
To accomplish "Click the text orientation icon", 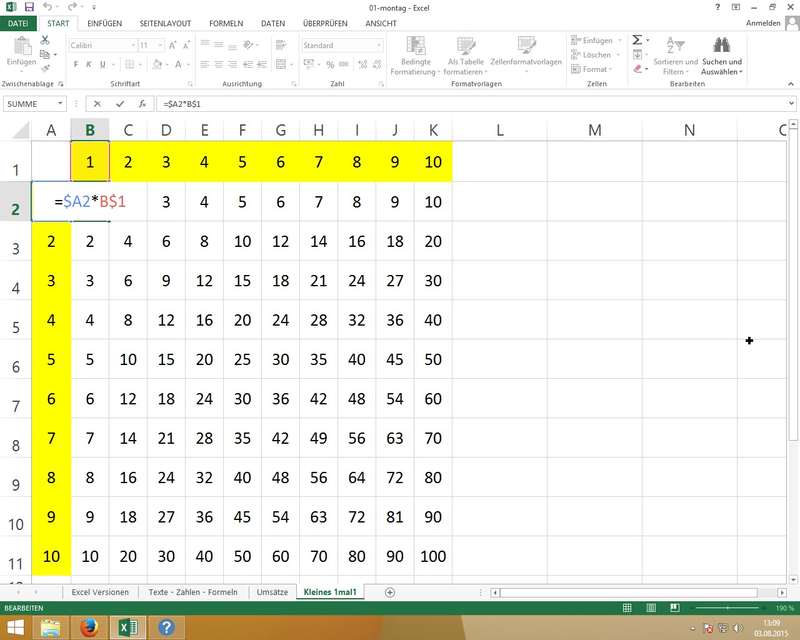I will tap(248, 45).
